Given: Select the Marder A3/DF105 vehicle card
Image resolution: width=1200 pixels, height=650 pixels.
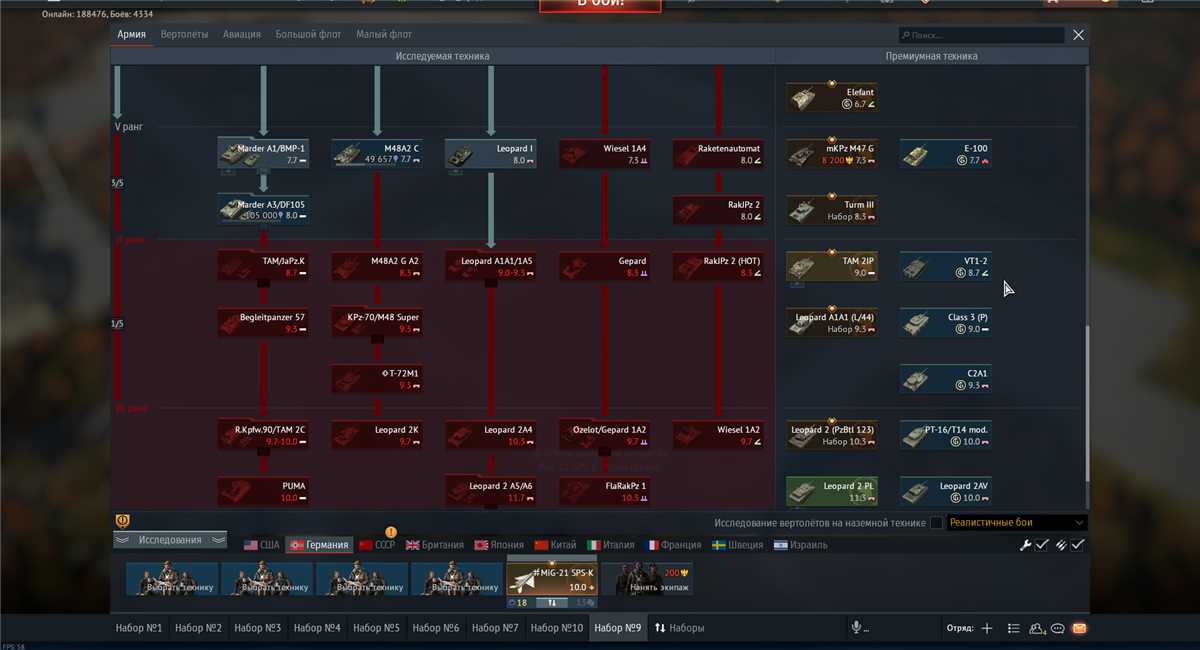Looking at the screenshot, I should coord(263,209).
